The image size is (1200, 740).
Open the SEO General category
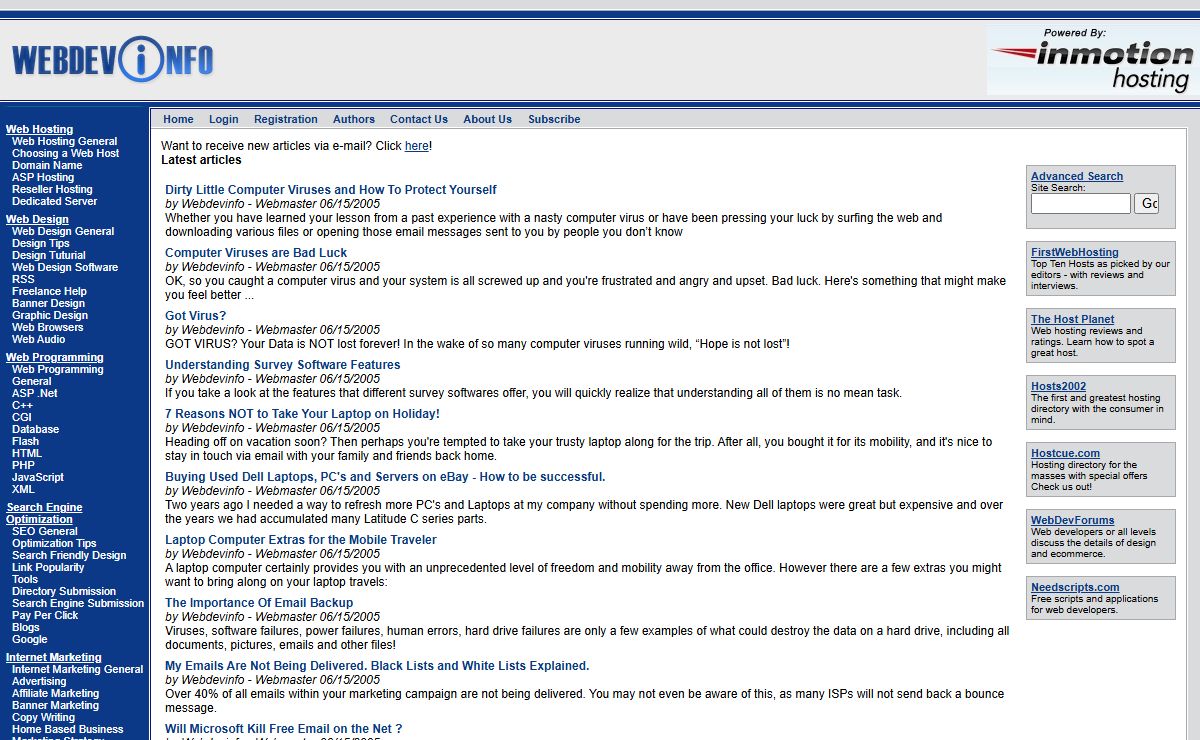click(x=45, y=532)
